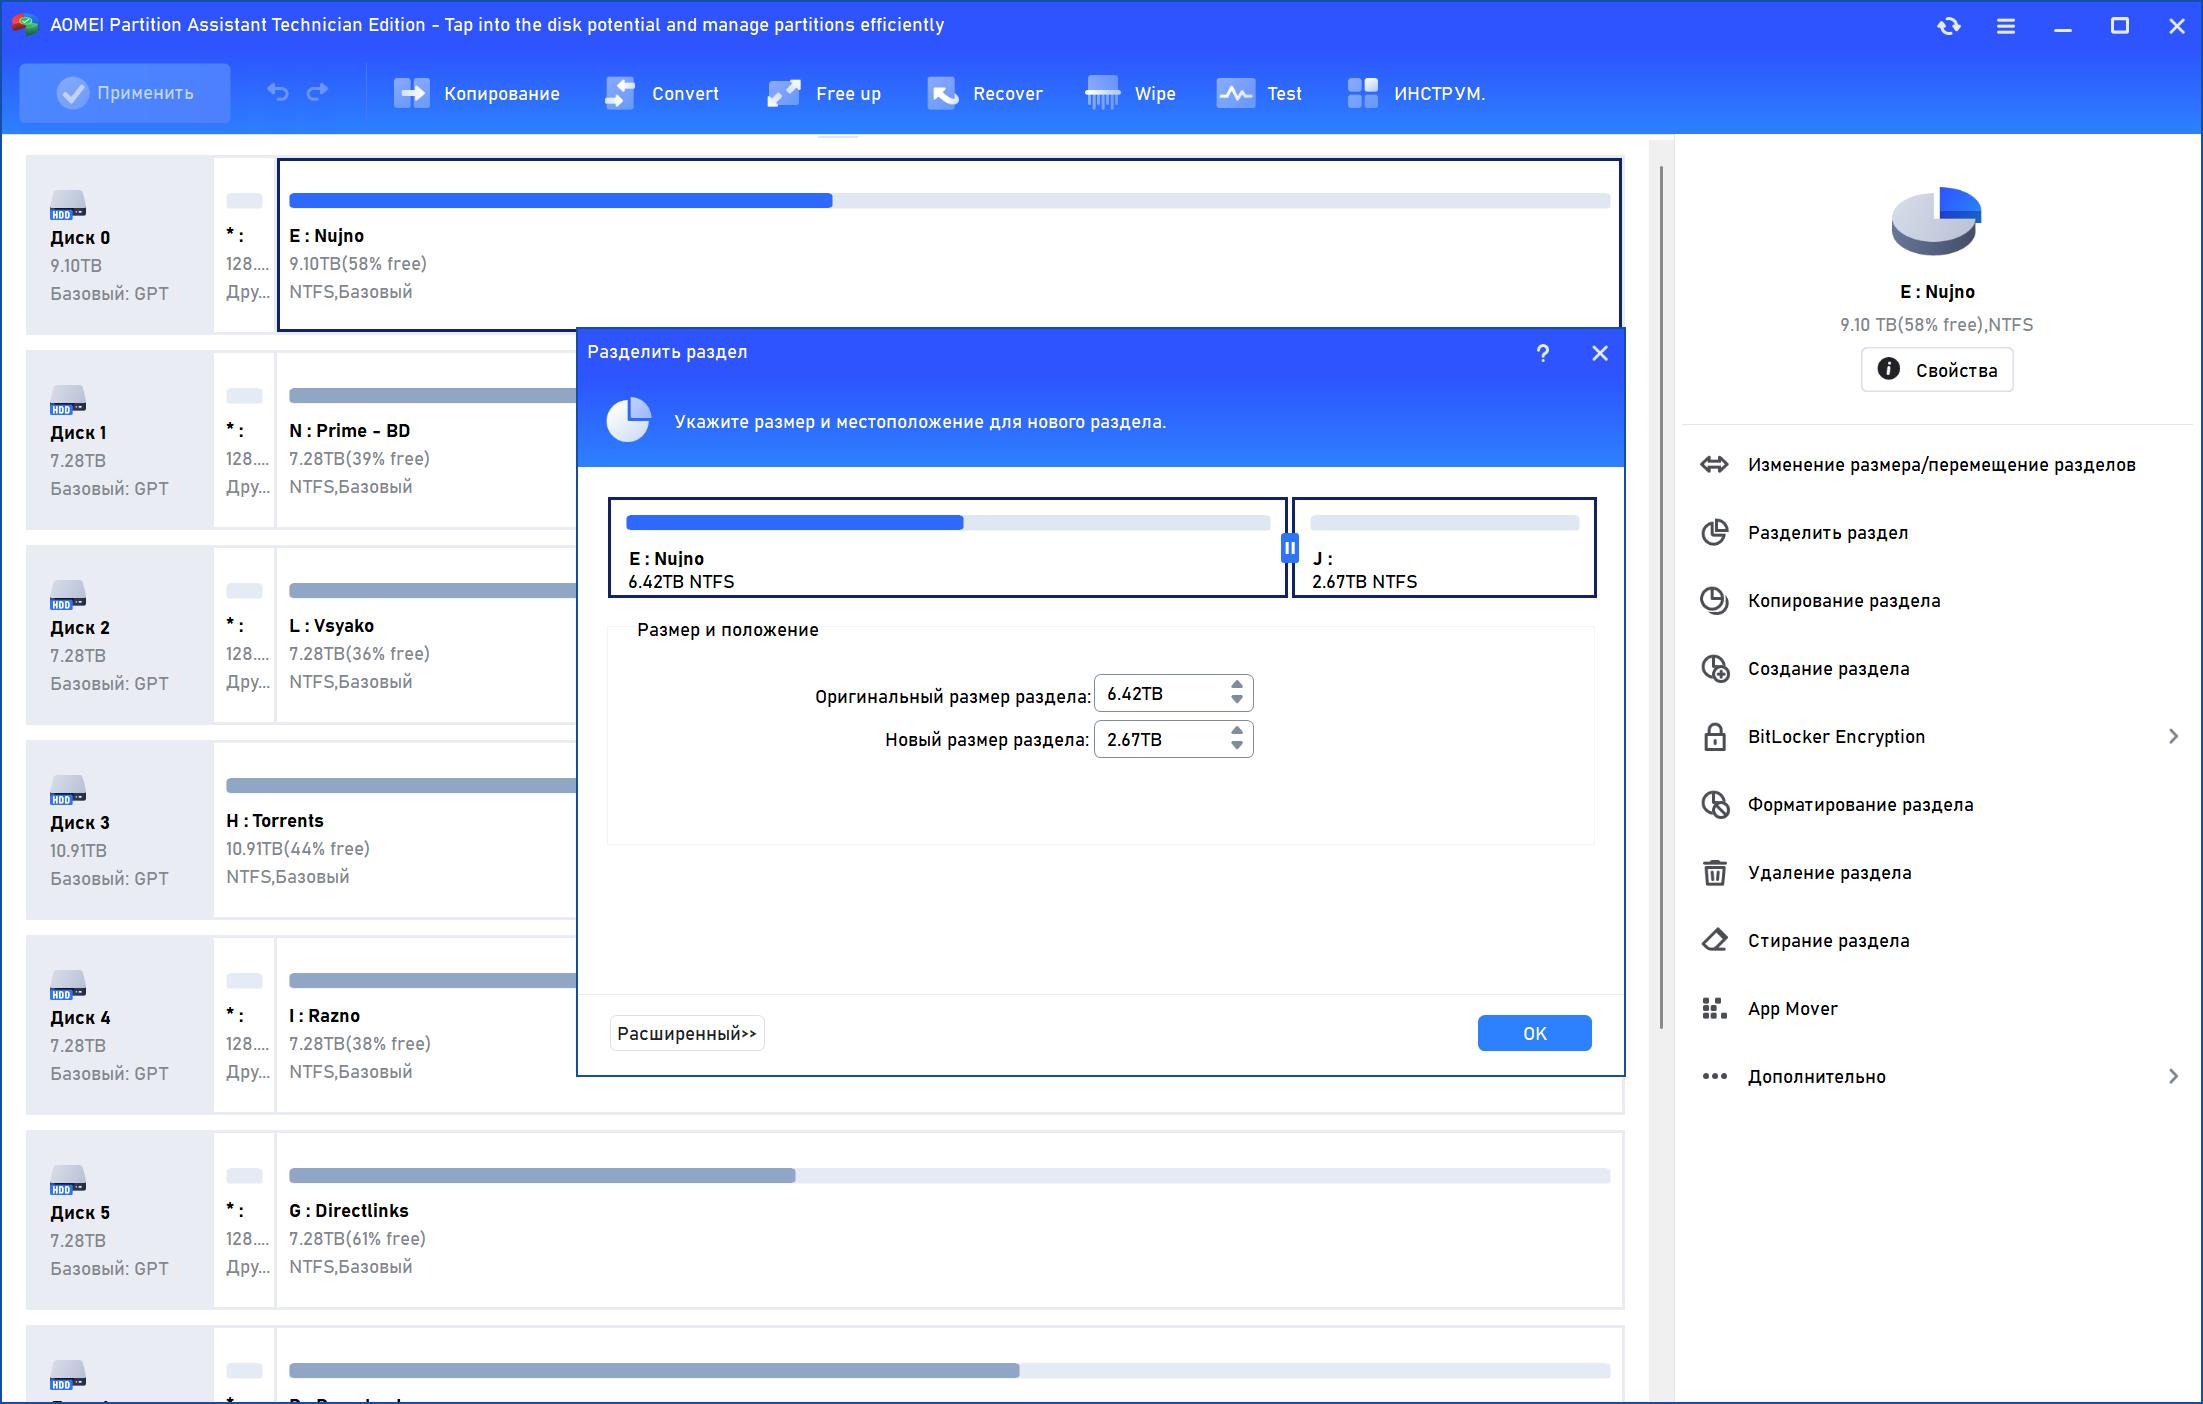Open the Free up tool
2203x1404 pixels.
coord(824,93)
